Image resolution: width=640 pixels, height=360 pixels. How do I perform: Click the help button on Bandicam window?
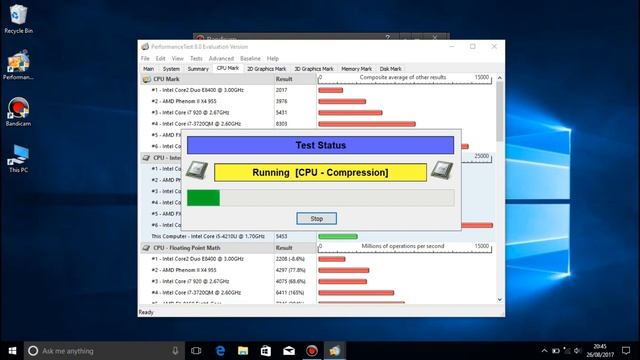[x=387, y=38]
